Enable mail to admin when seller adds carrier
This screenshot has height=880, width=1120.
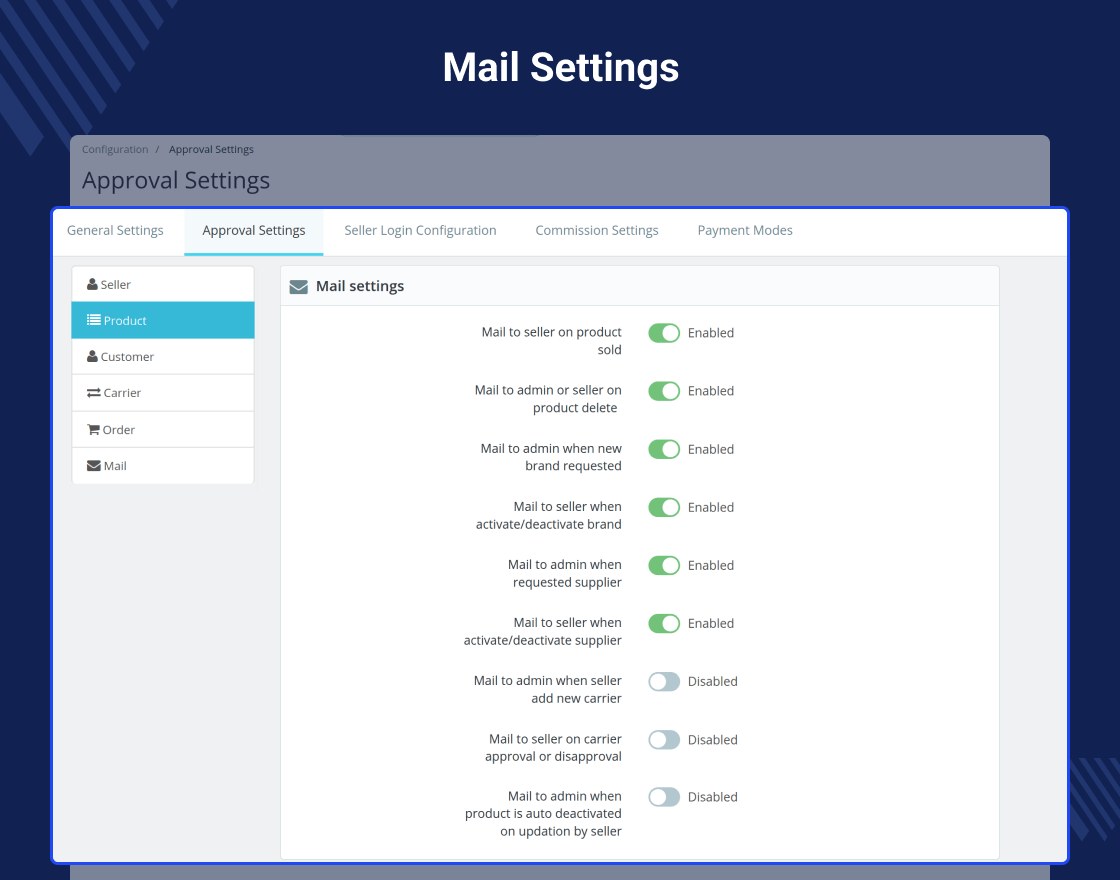click(664, 681)
